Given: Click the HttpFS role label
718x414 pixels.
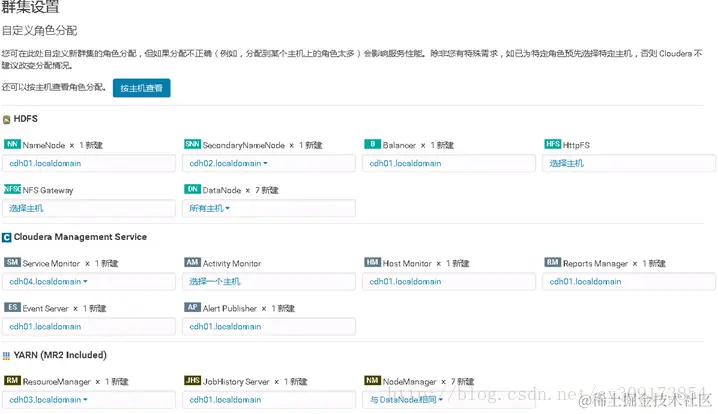Looking at the screenshot, I should [576, 145].
